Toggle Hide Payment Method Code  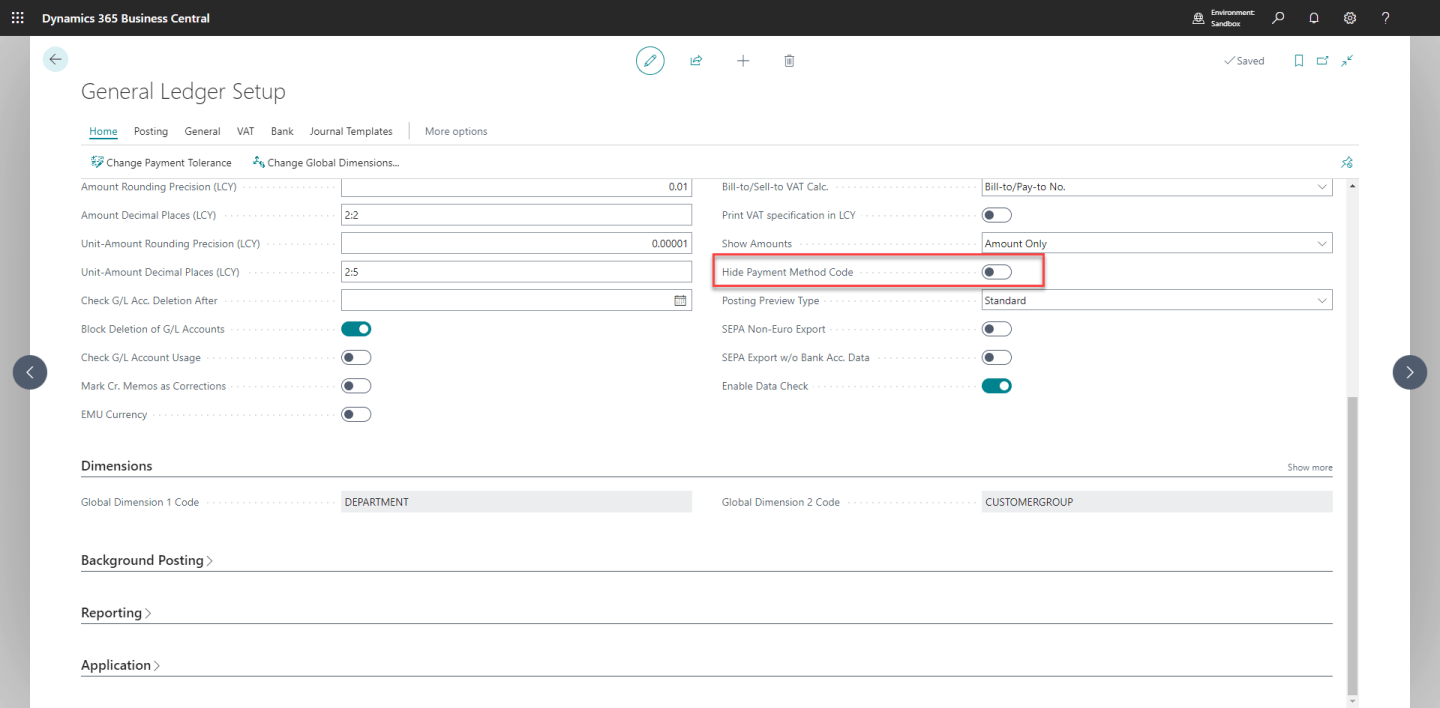coord(997,272)
